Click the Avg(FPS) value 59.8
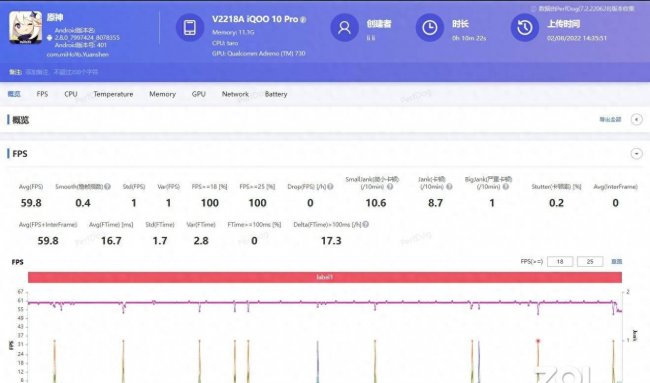 tap(31, 203)
